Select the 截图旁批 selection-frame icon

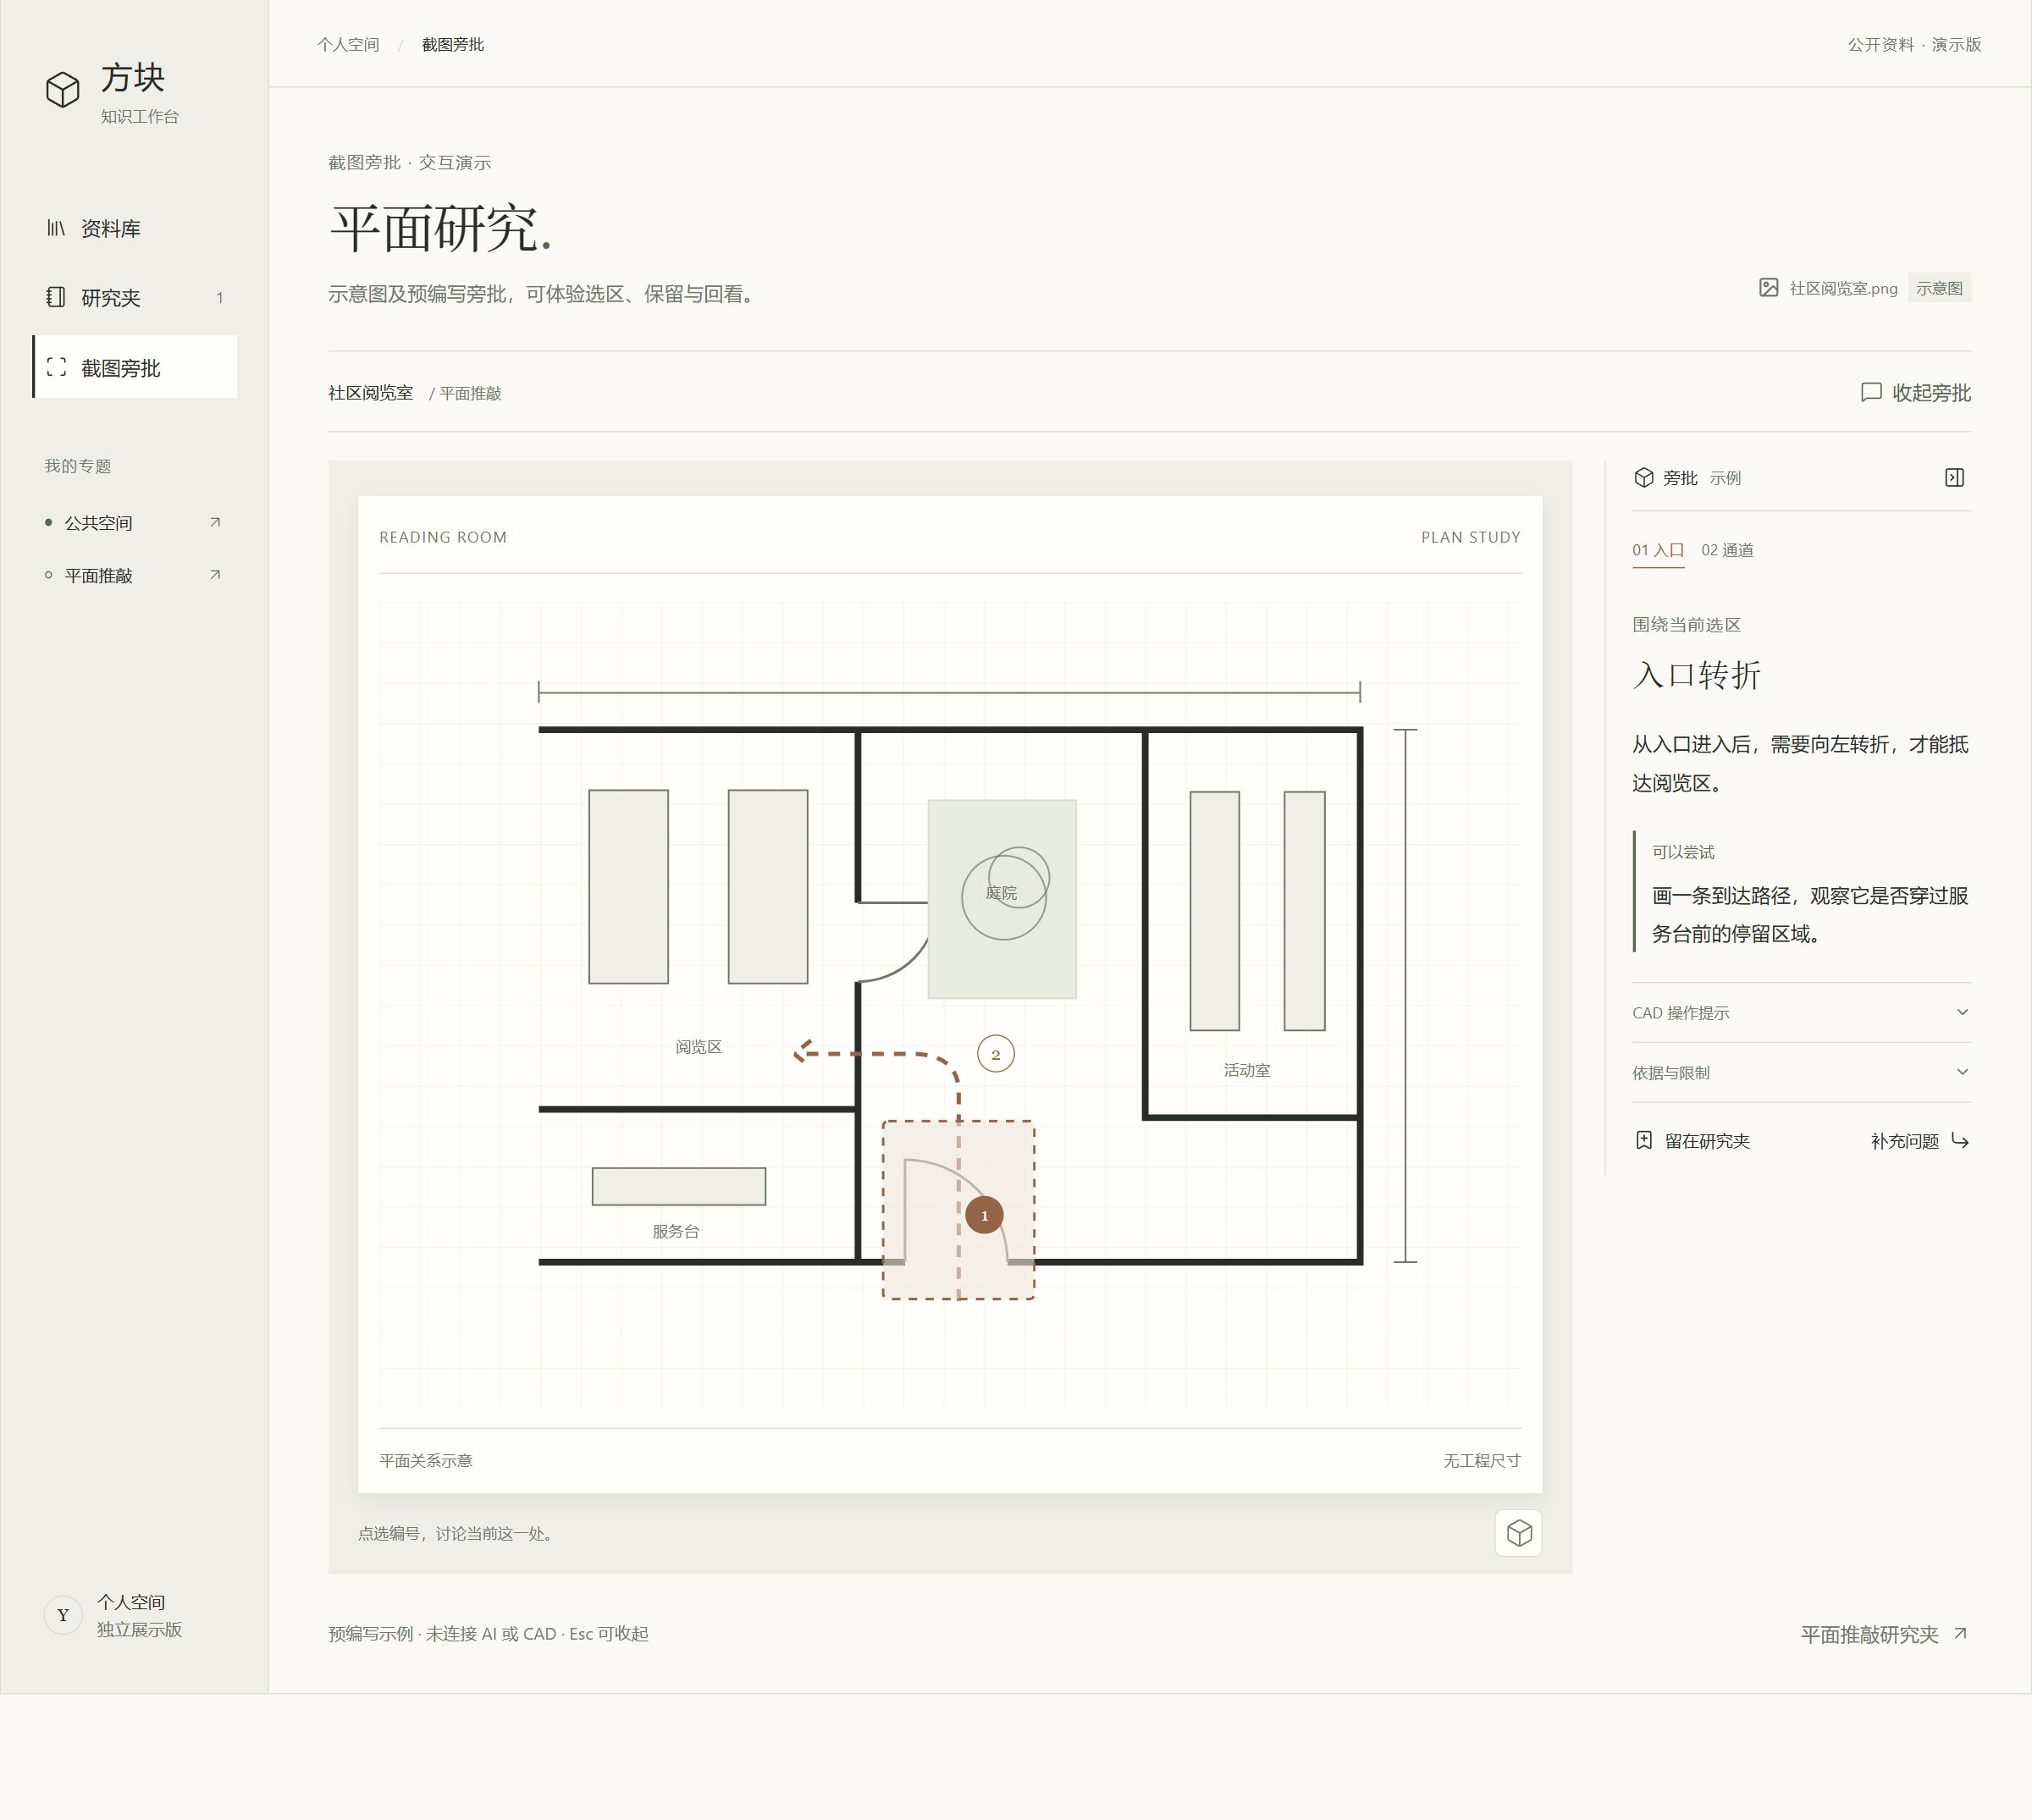pos(57,367)
